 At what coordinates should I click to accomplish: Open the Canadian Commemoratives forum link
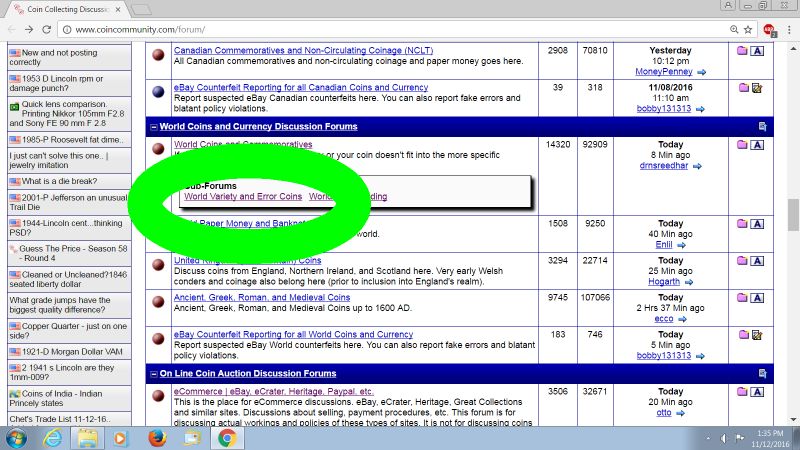pyautogui.click(x=303, y=51)
